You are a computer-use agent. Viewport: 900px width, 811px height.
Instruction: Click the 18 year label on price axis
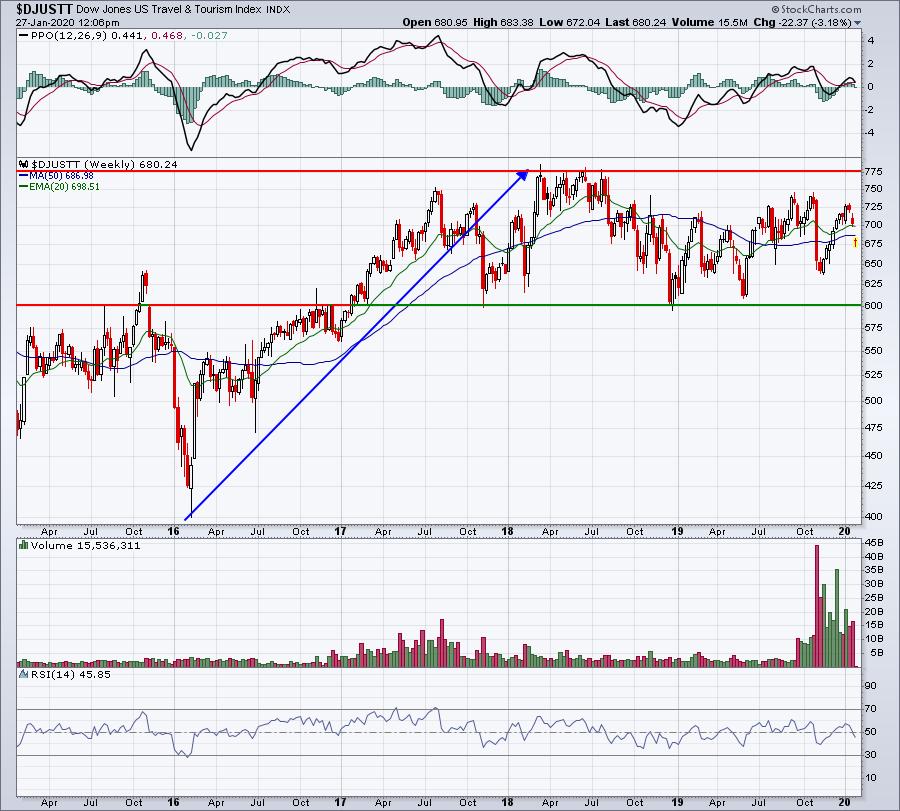(507, 531)
